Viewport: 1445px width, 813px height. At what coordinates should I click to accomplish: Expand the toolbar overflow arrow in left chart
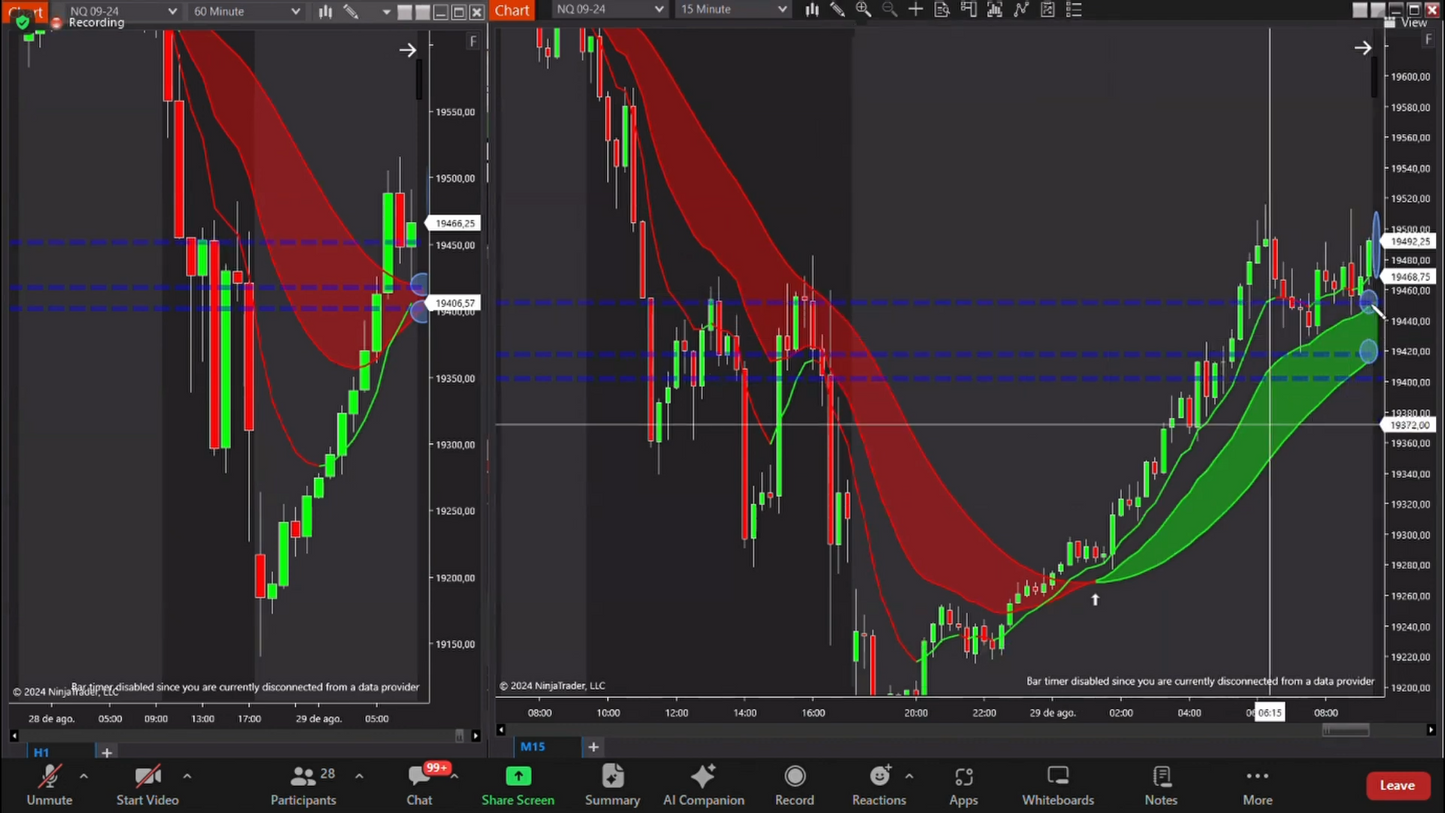pyautogui.click(x=386, y=12)
